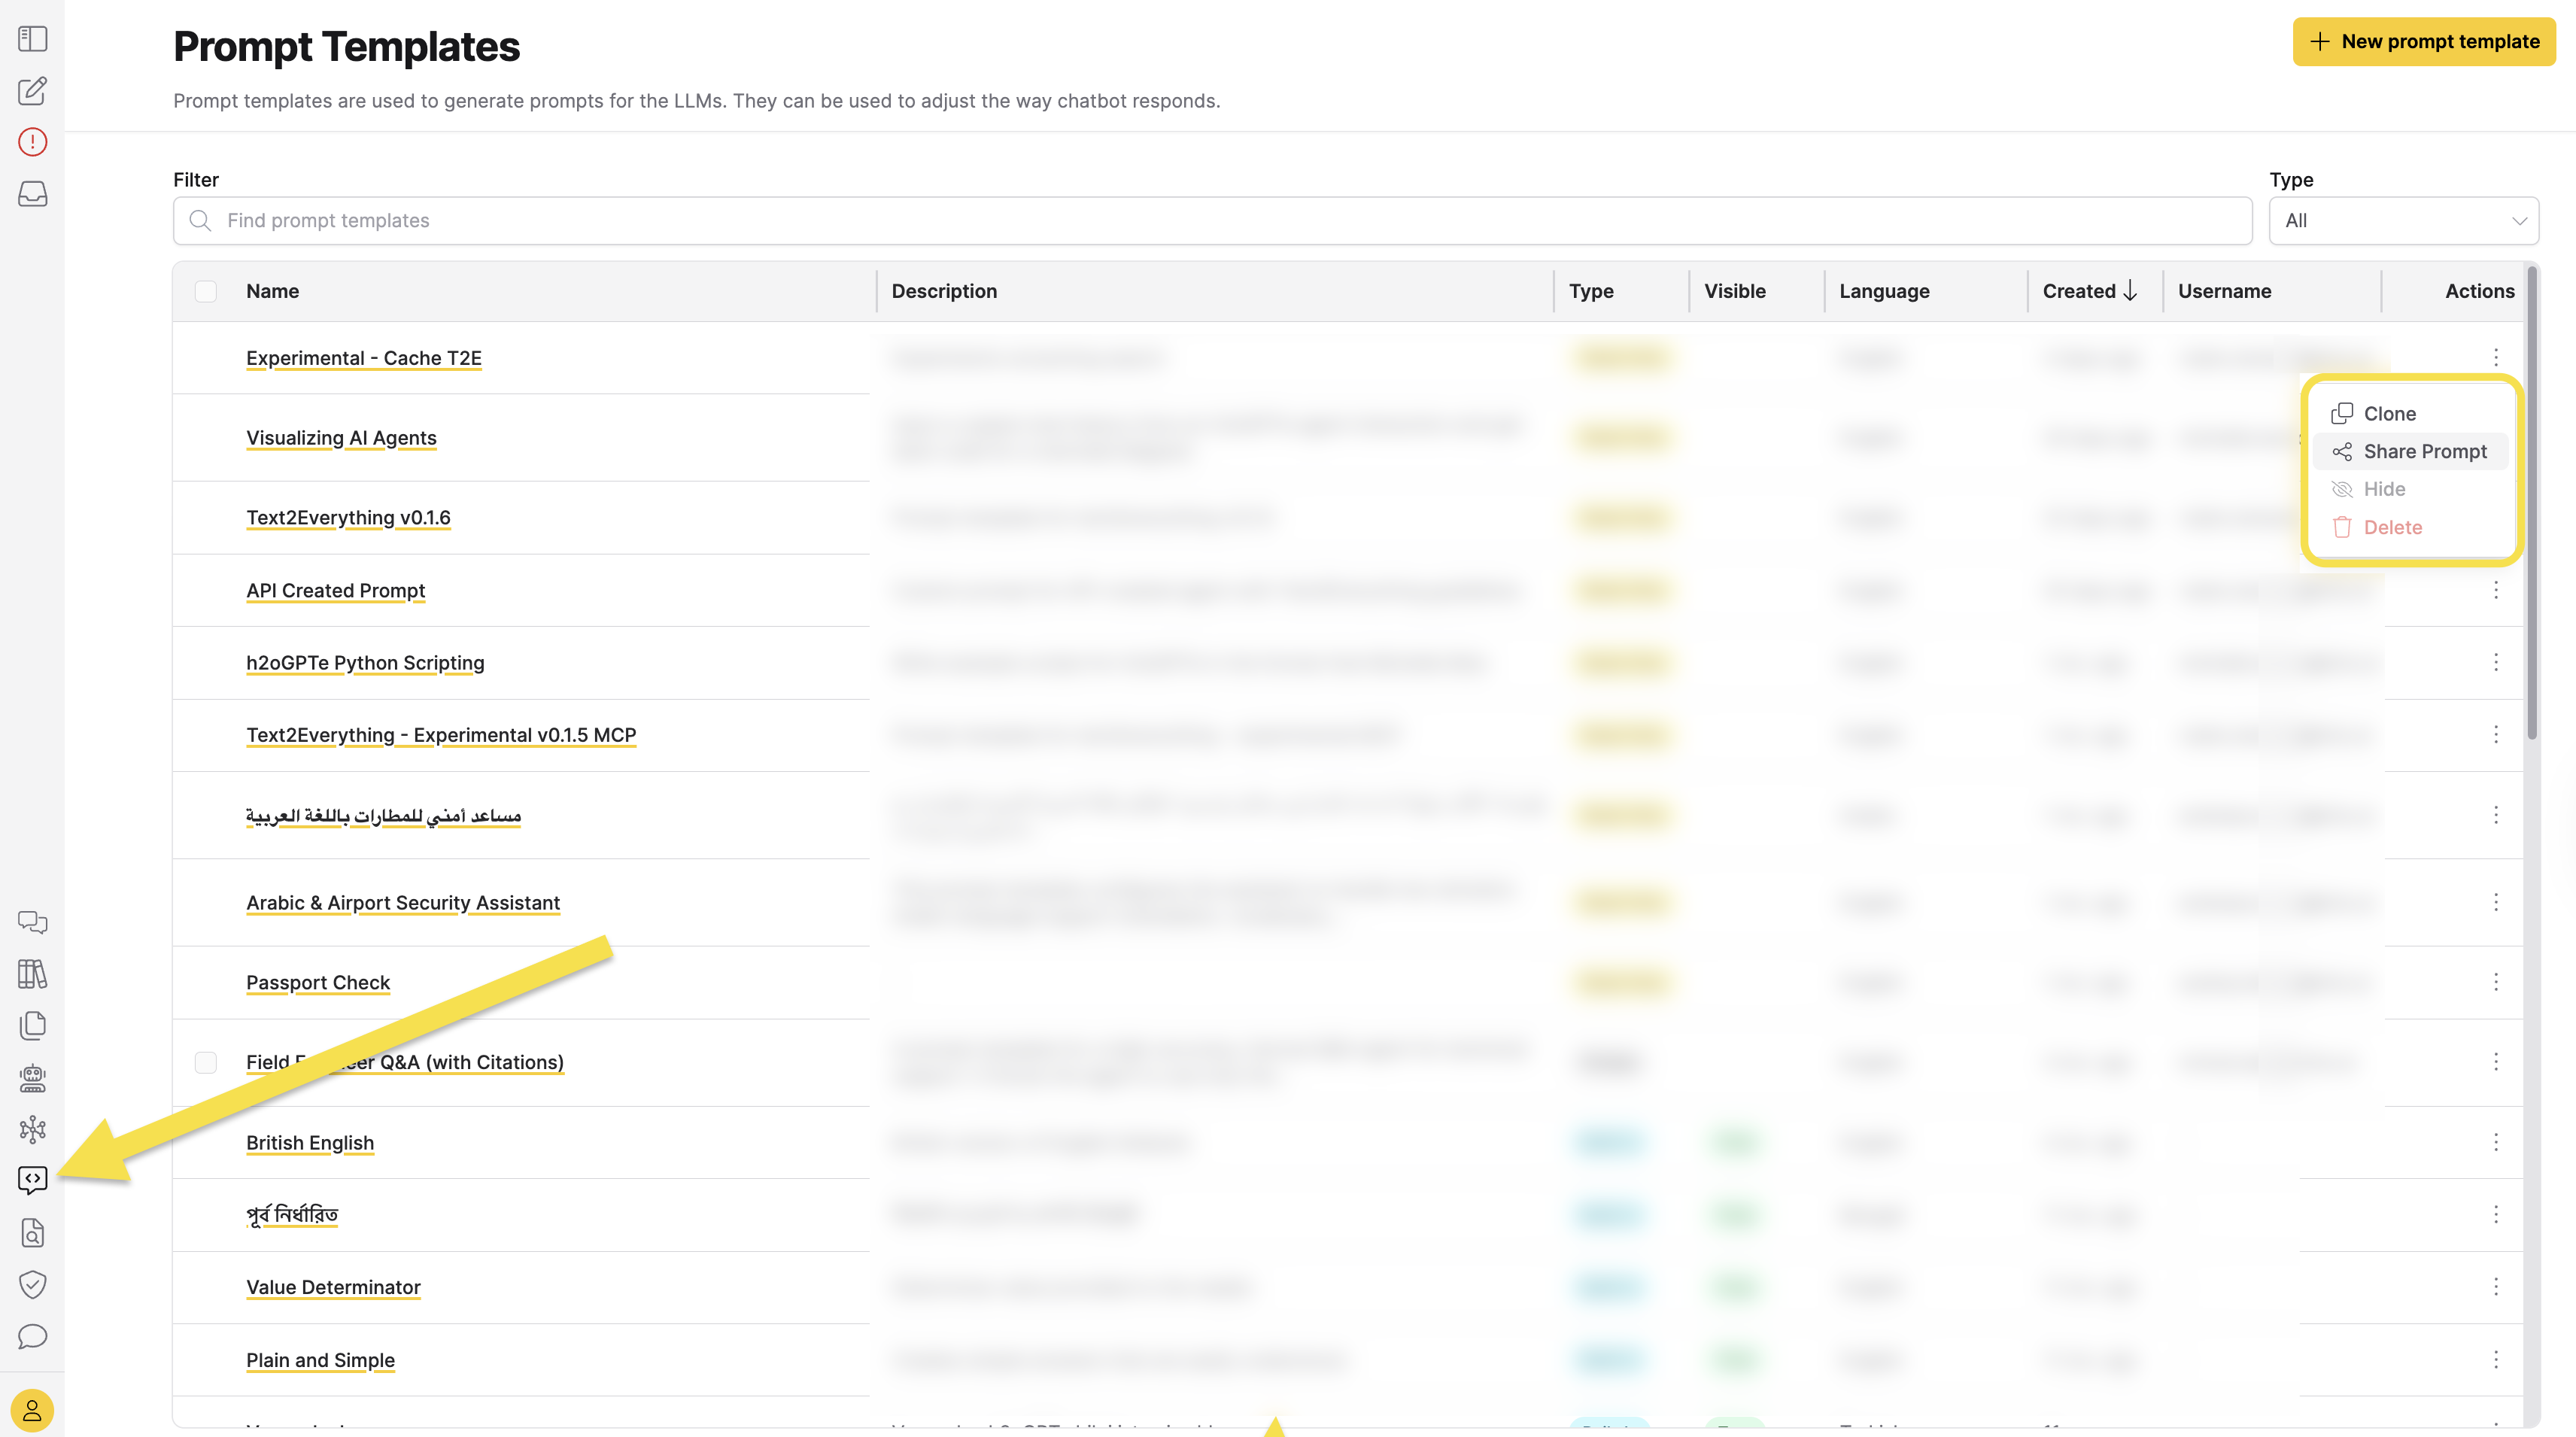2576x1437 pixels.
Task: Check the Field Engineer Q&A row checkbox
Action: tap(205, 1062)
